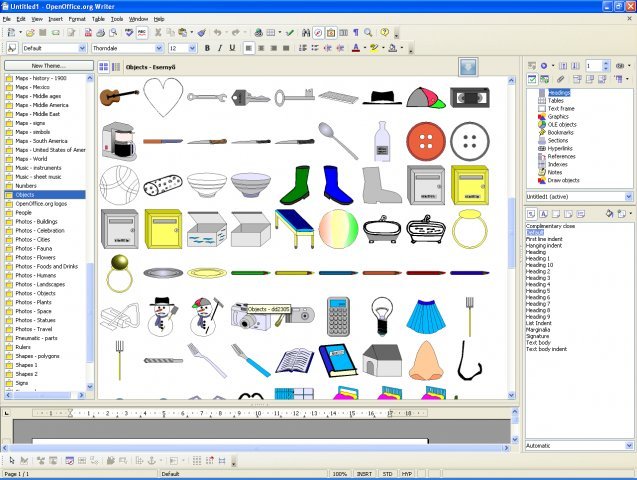Toggle Gallery button in standard toolbar
The width and height of the screenshot is (637, 480).
[x=331, y=32]
